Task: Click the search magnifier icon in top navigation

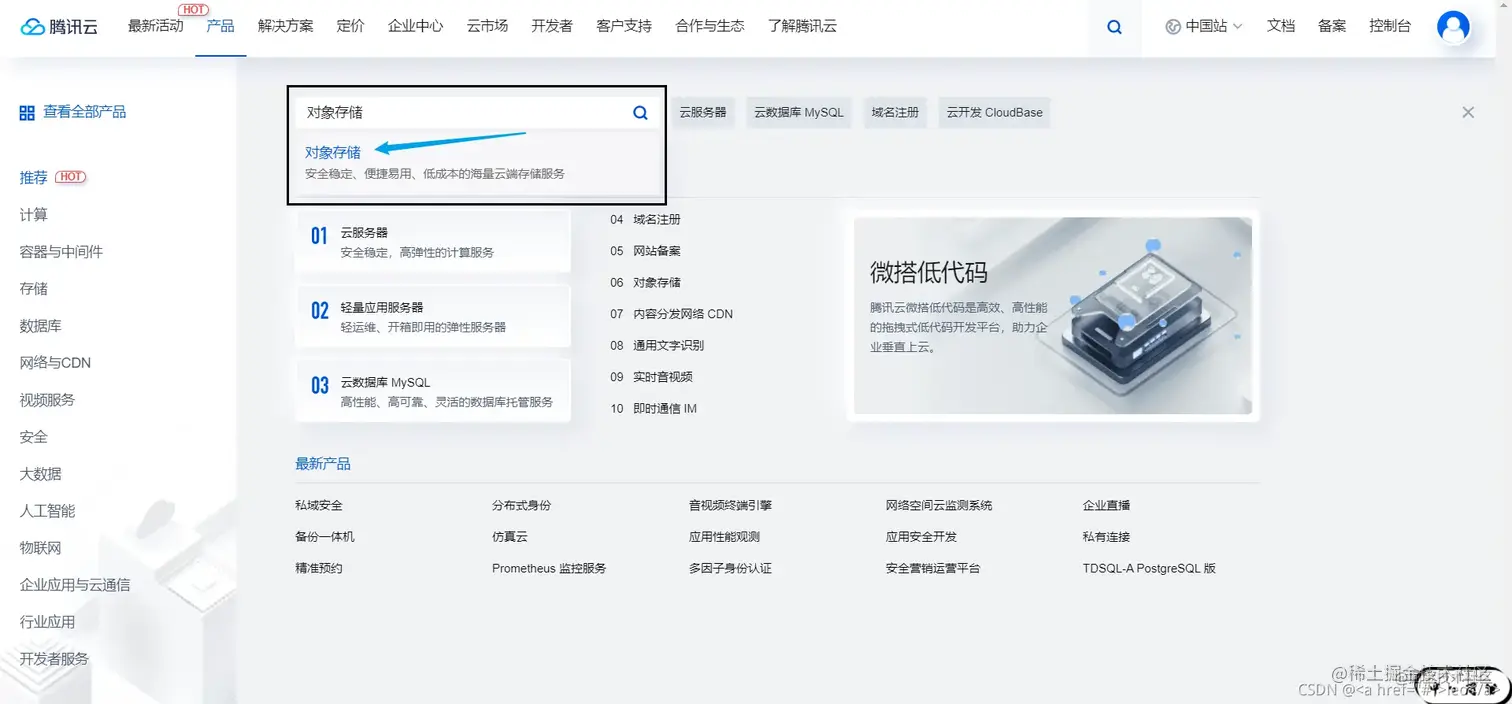Action: click(1114, 27)
